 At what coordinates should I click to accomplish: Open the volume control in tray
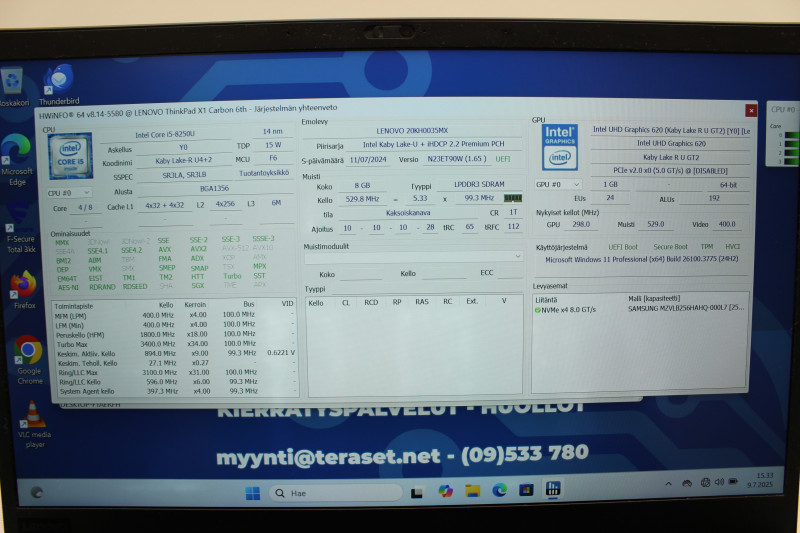pyautogui.click(x=719, y=481)
